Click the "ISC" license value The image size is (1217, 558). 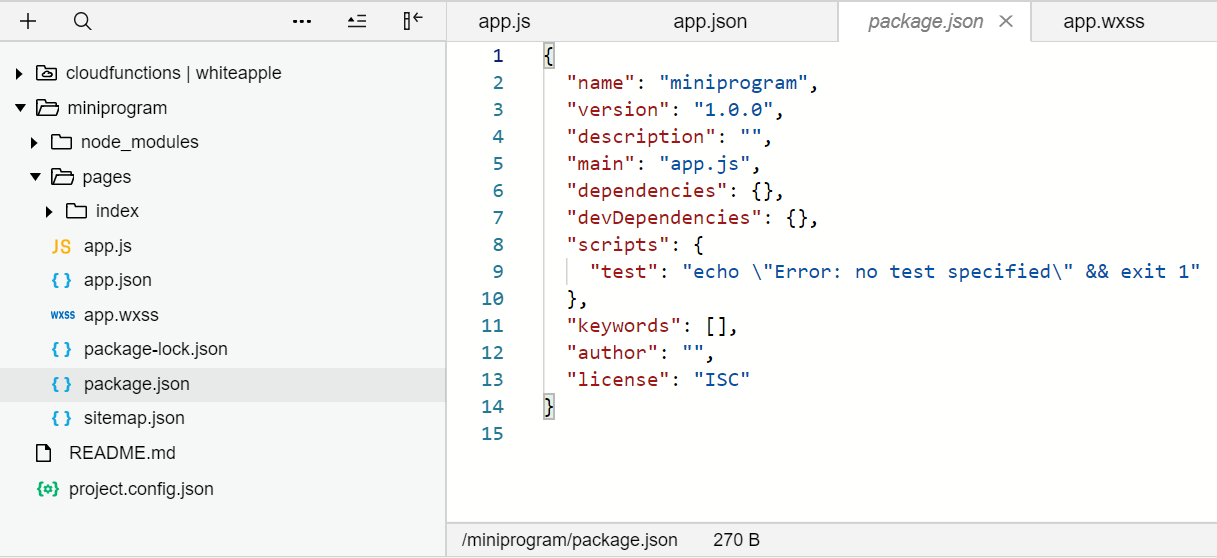tap(722, 380)
